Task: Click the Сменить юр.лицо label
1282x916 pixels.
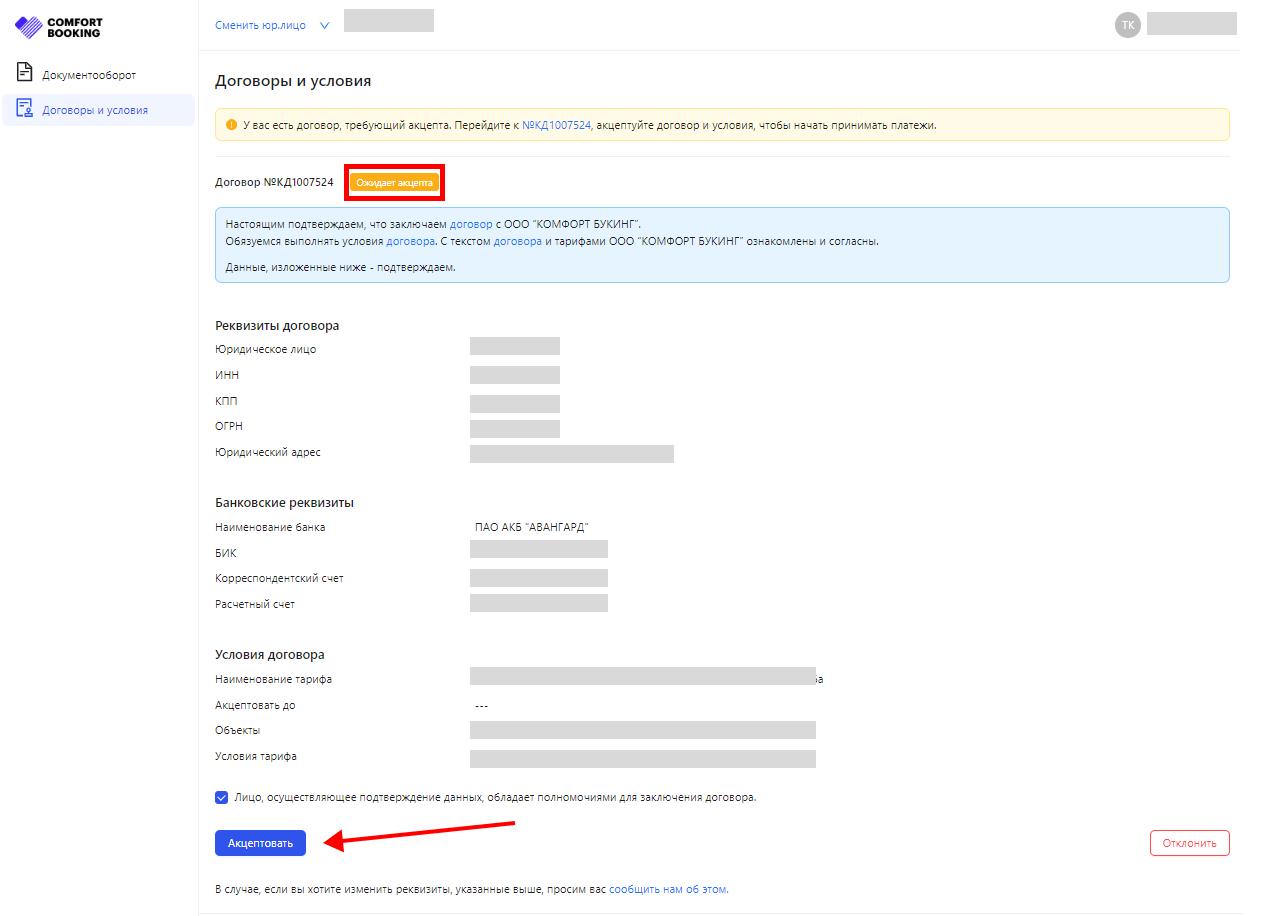Action: pos(261,26)
